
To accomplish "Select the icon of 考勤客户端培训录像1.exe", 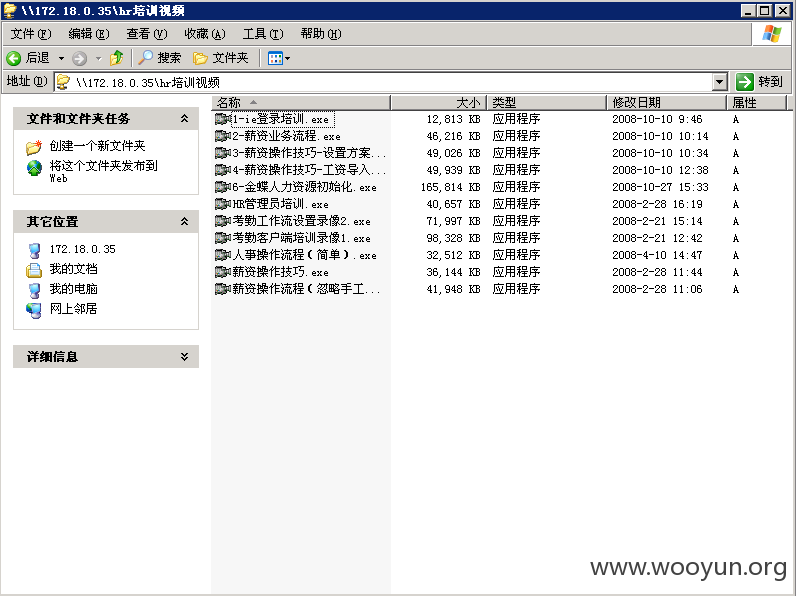I will [222, 238].
